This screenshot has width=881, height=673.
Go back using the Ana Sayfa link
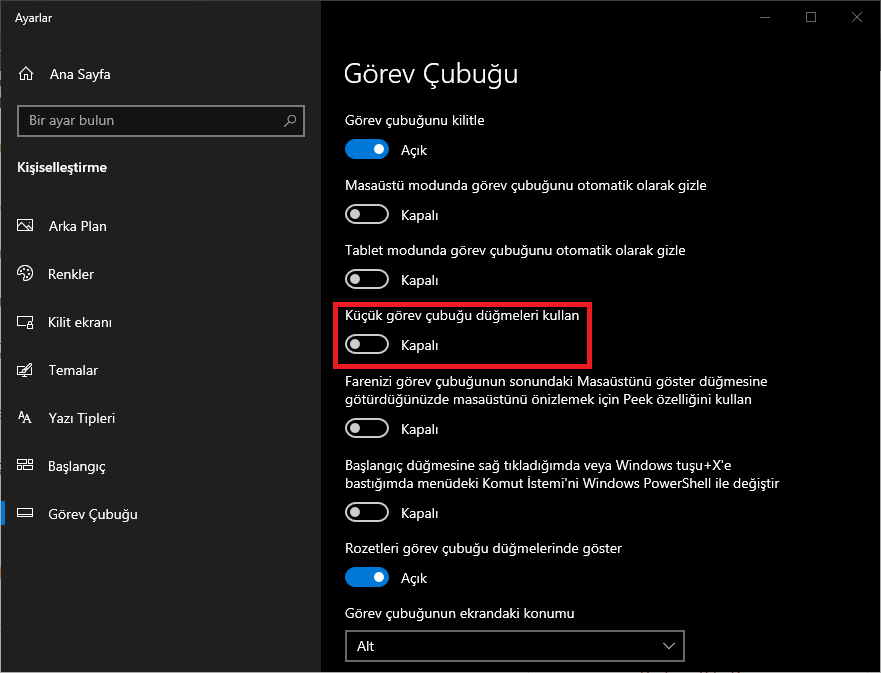pyautogui.click(x=80, y=73)
